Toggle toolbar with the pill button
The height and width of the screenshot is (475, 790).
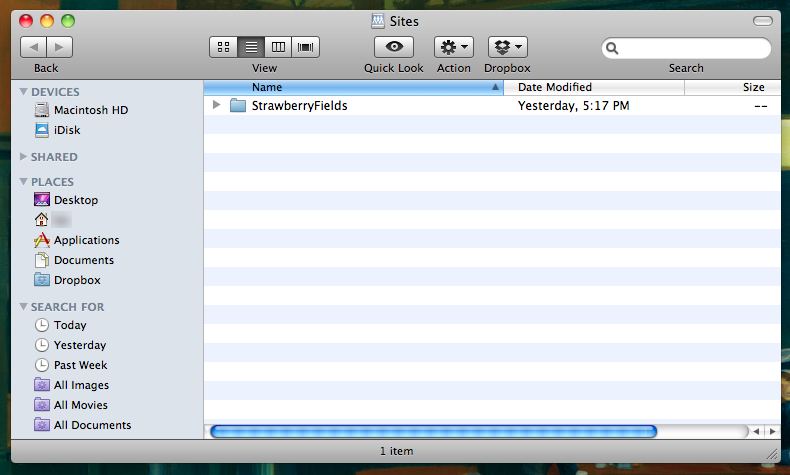[x=763, y=21]
